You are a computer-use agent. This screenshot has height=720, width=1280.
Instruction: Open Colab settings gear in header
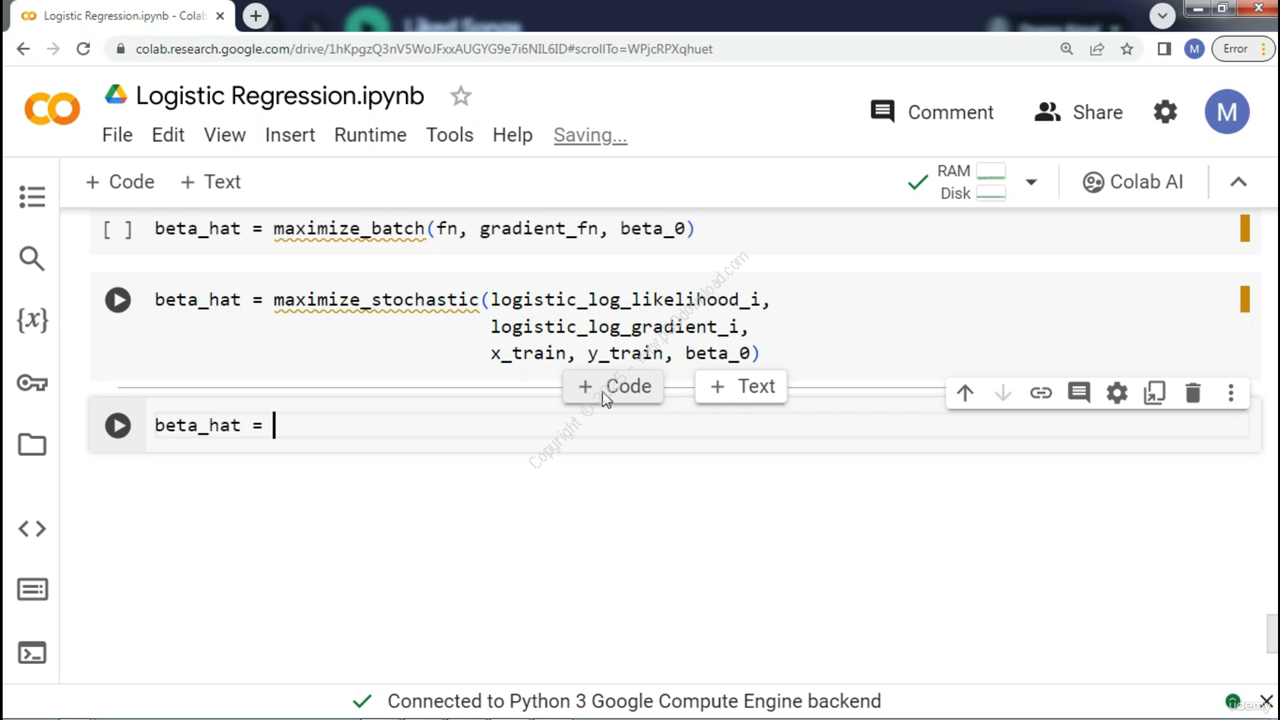pos(1165,112)
